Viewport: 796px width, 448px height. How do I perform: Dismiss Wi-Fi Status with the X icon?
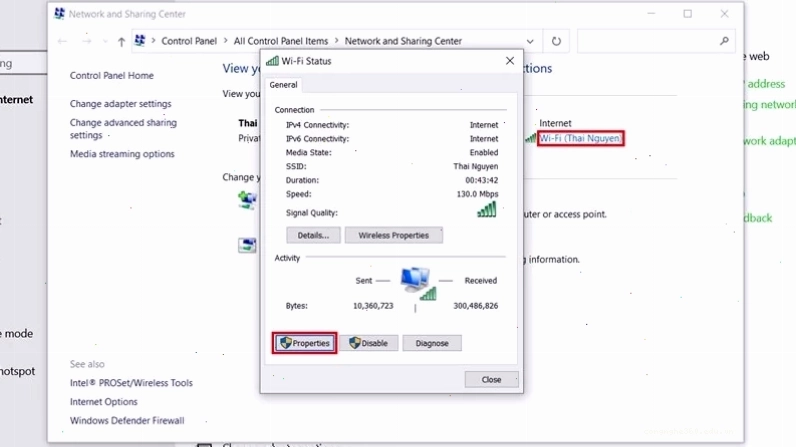(x=510, y=61)
